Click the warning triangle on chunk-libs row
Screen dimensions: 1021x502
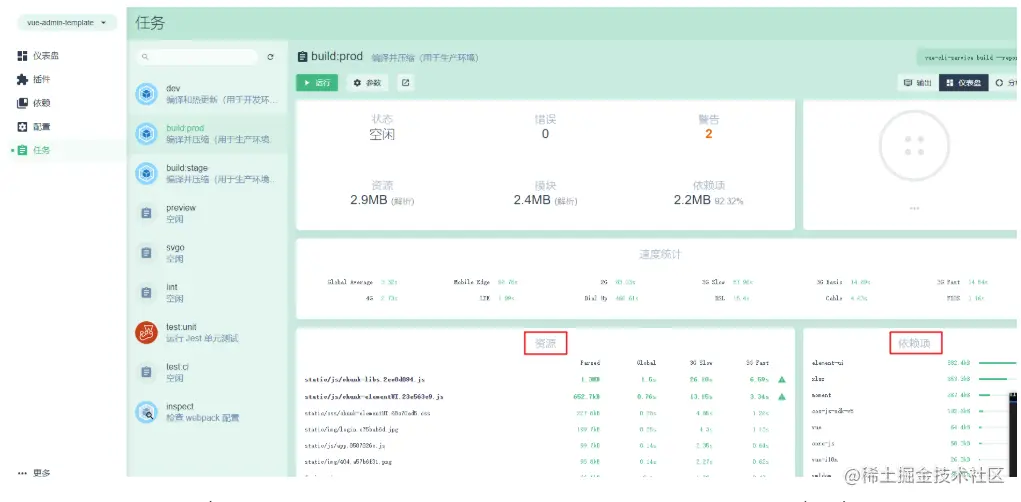click(782, 380)
